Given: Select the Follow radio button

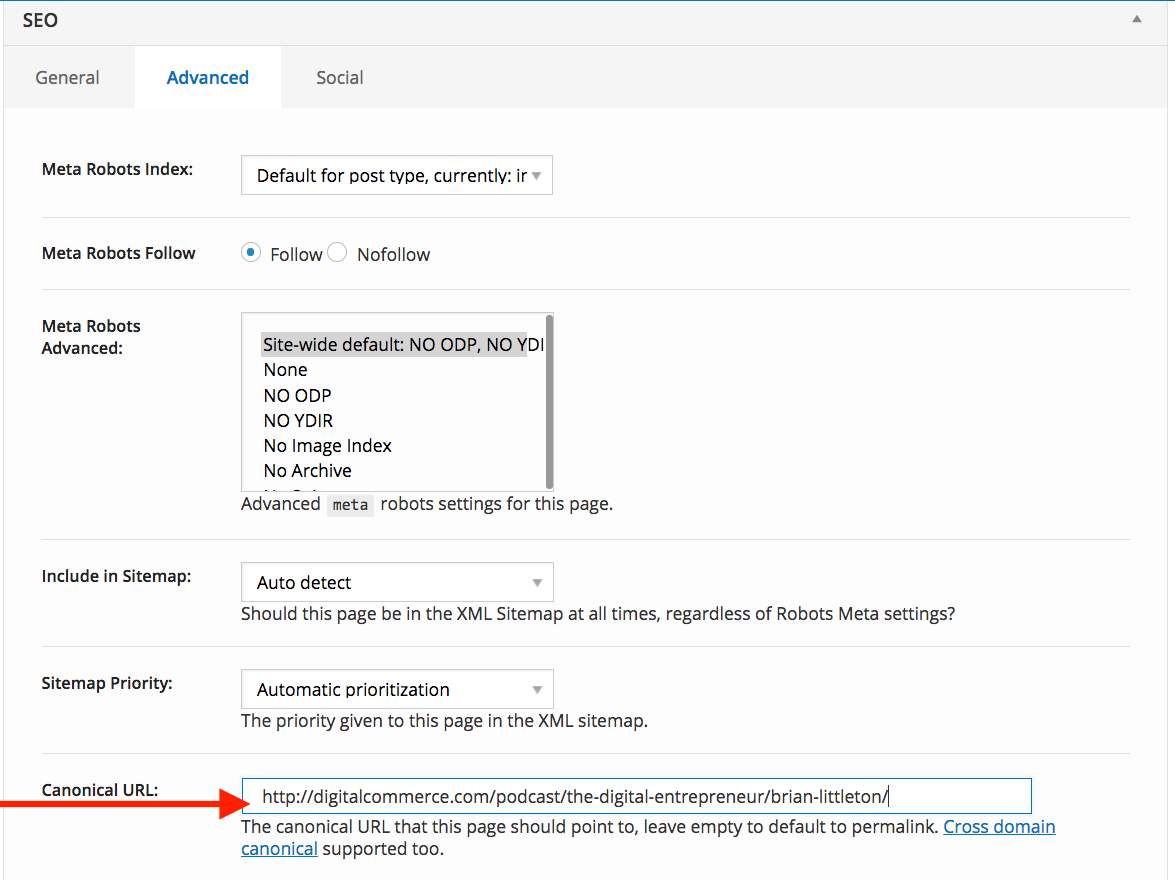Looking at the screenshot, I should click(251, 253).
